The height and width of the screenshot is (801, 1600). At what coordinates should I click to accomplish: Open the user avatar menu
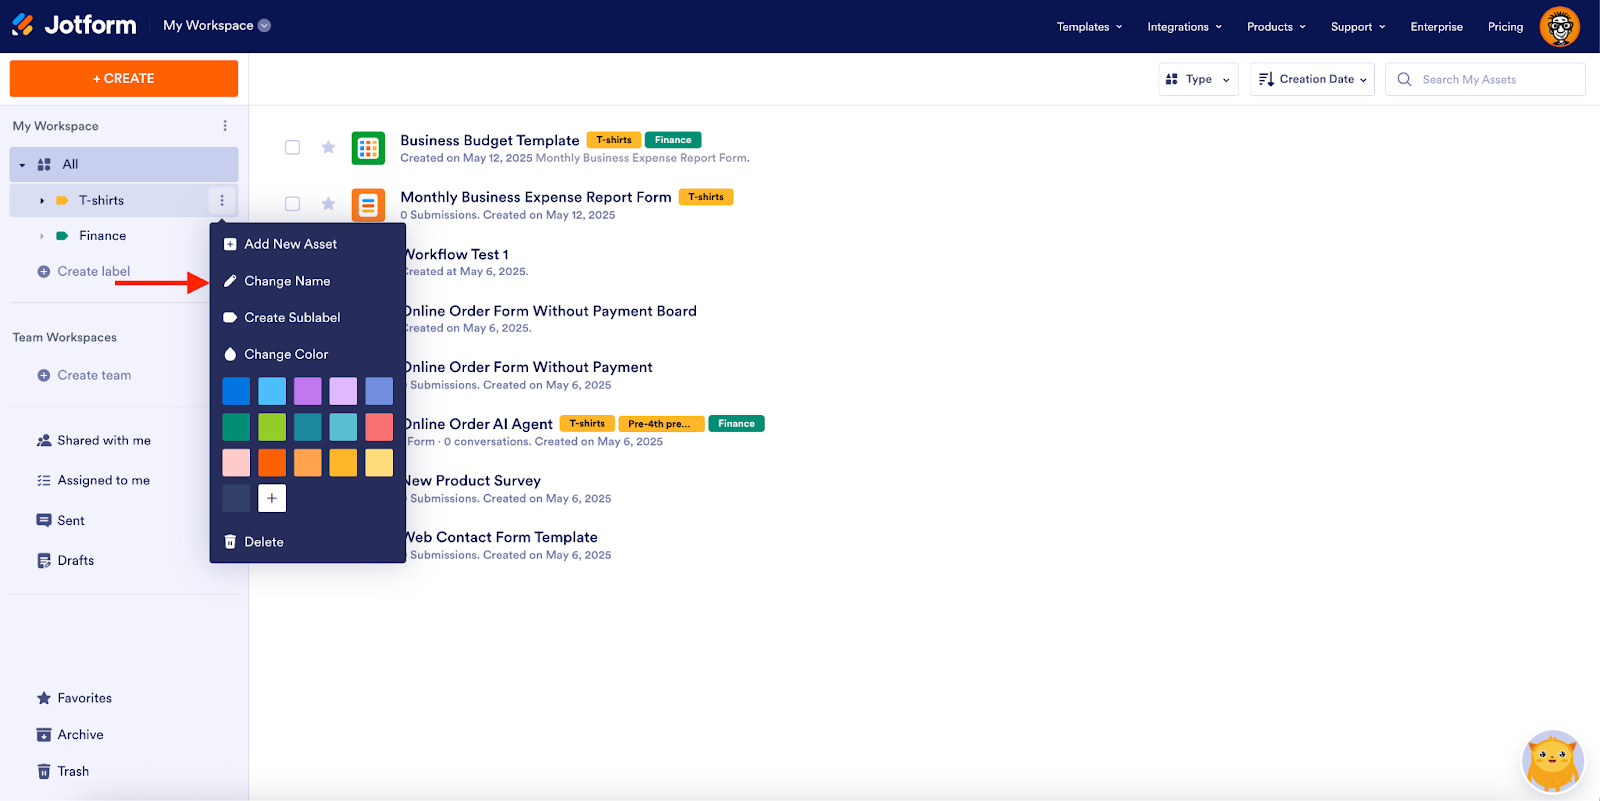point(1559,26)
